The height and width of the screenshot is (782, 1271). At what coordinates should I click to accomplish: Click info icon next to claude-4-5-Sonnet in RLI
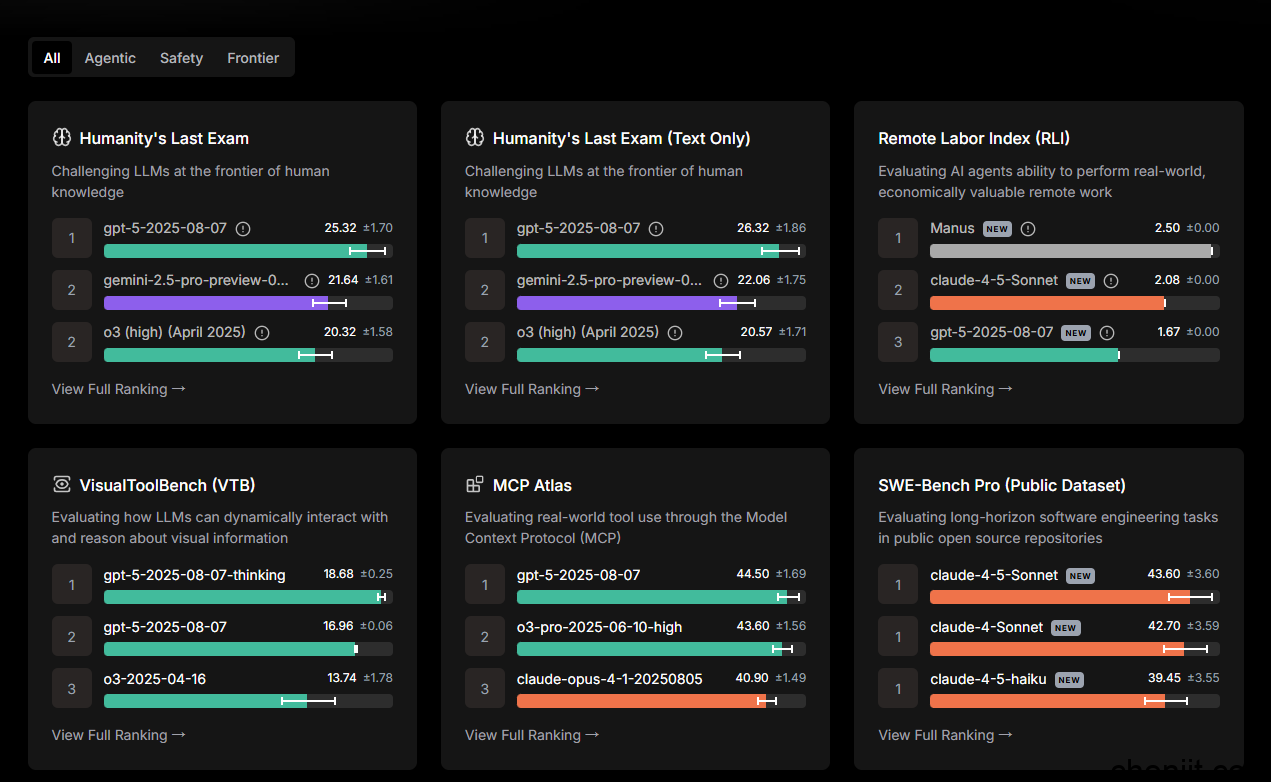pyautogui.click(x=1110, y=281)
